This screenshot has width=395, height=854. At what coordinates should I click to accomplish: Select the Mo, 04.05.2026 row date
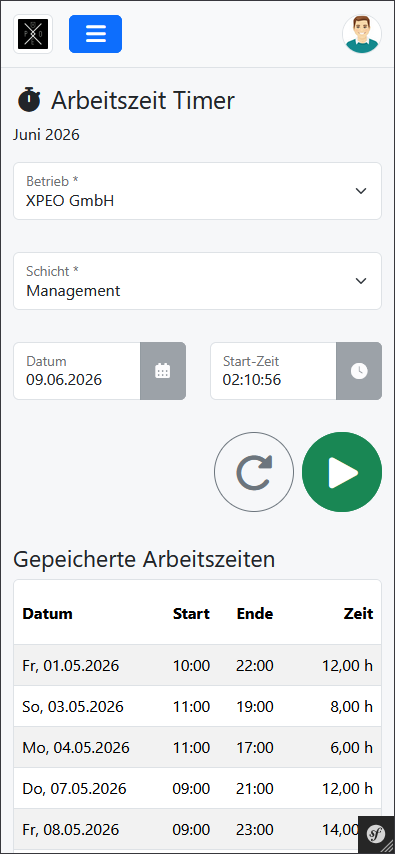[76, 748]
